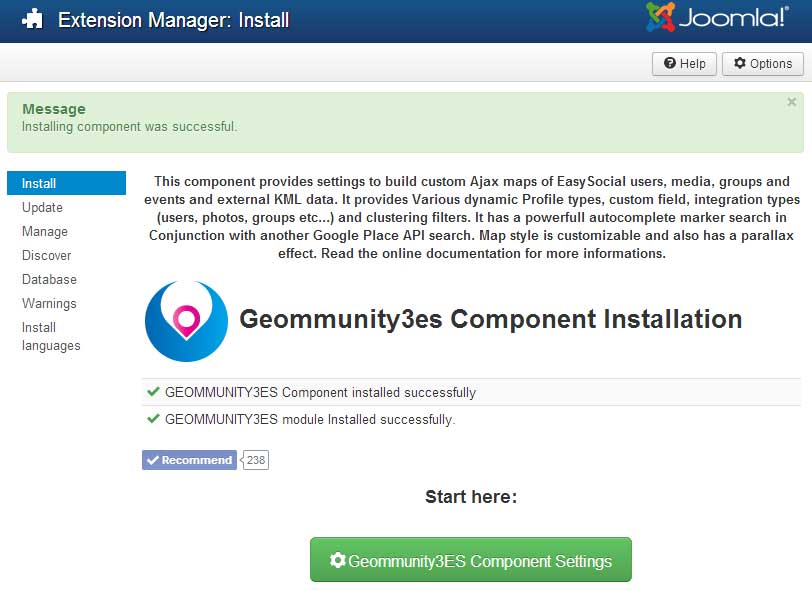Click the "Geommunity3es Component Installation" heading
Viewport: 812px width, 590px height.
tap(490, 319)
